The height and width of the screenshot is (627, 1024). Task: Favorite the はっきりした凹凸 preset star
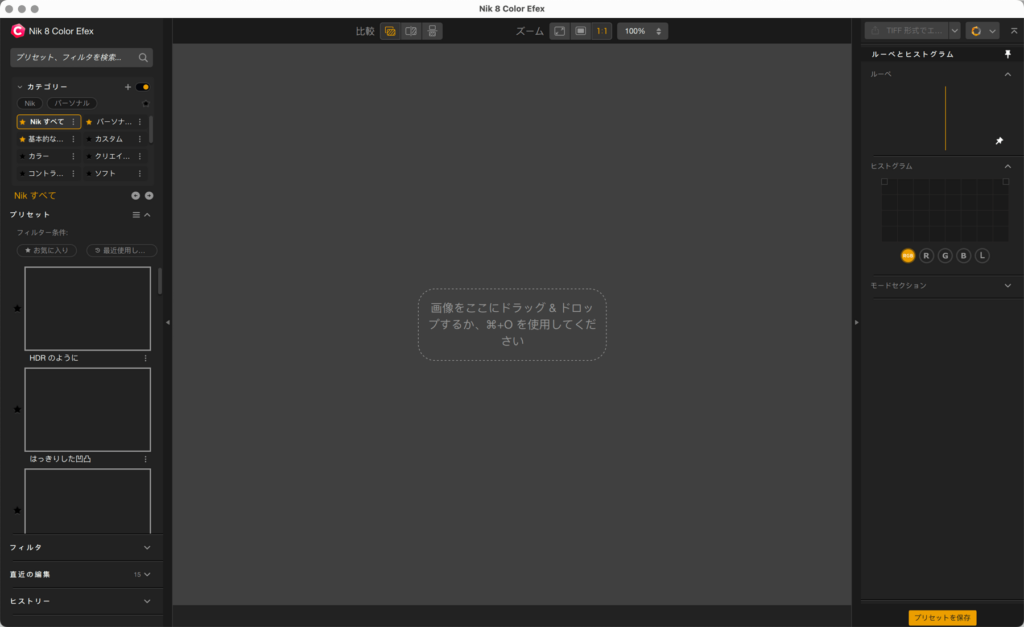coord(18,410)
